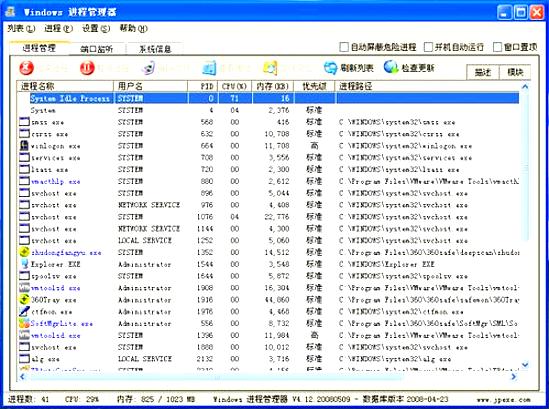
Task: Sort by the PID column header
Action: coord(203,86)
